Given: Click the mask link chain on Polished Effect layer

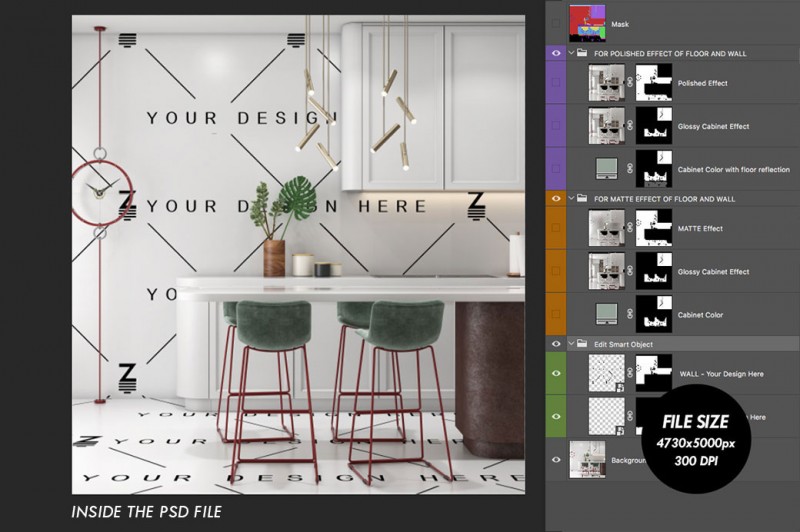Looking at the screenshot, I should click(630, 83).
